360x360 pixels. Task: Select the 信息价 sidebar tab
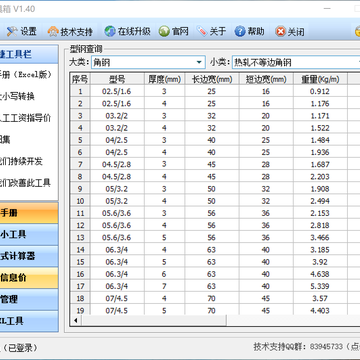point(29,278)
